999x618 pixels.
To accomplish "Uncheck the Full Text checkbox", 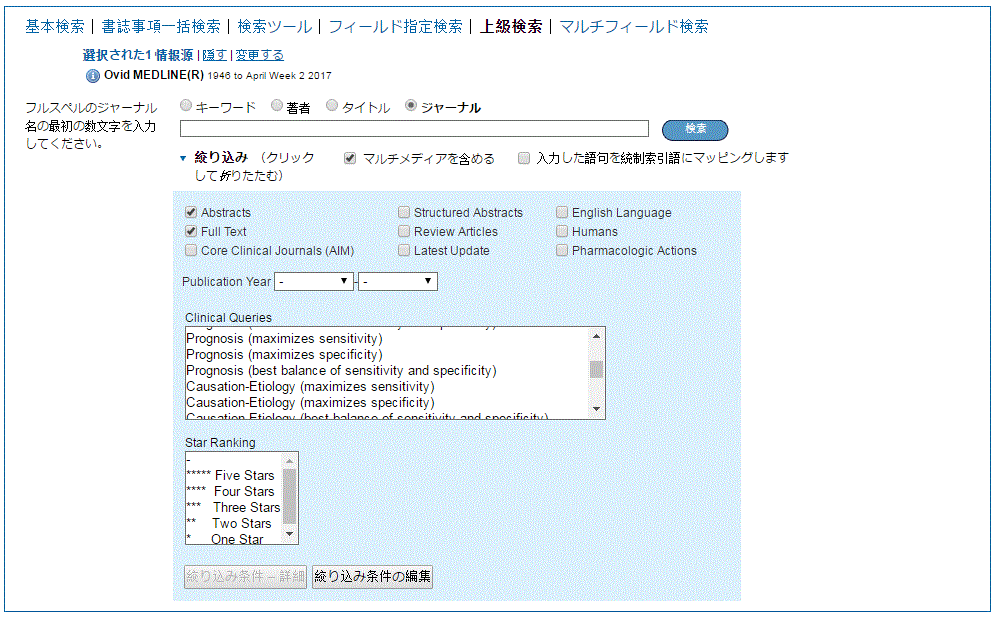I will pyautogui.click(x=190, y=231).
